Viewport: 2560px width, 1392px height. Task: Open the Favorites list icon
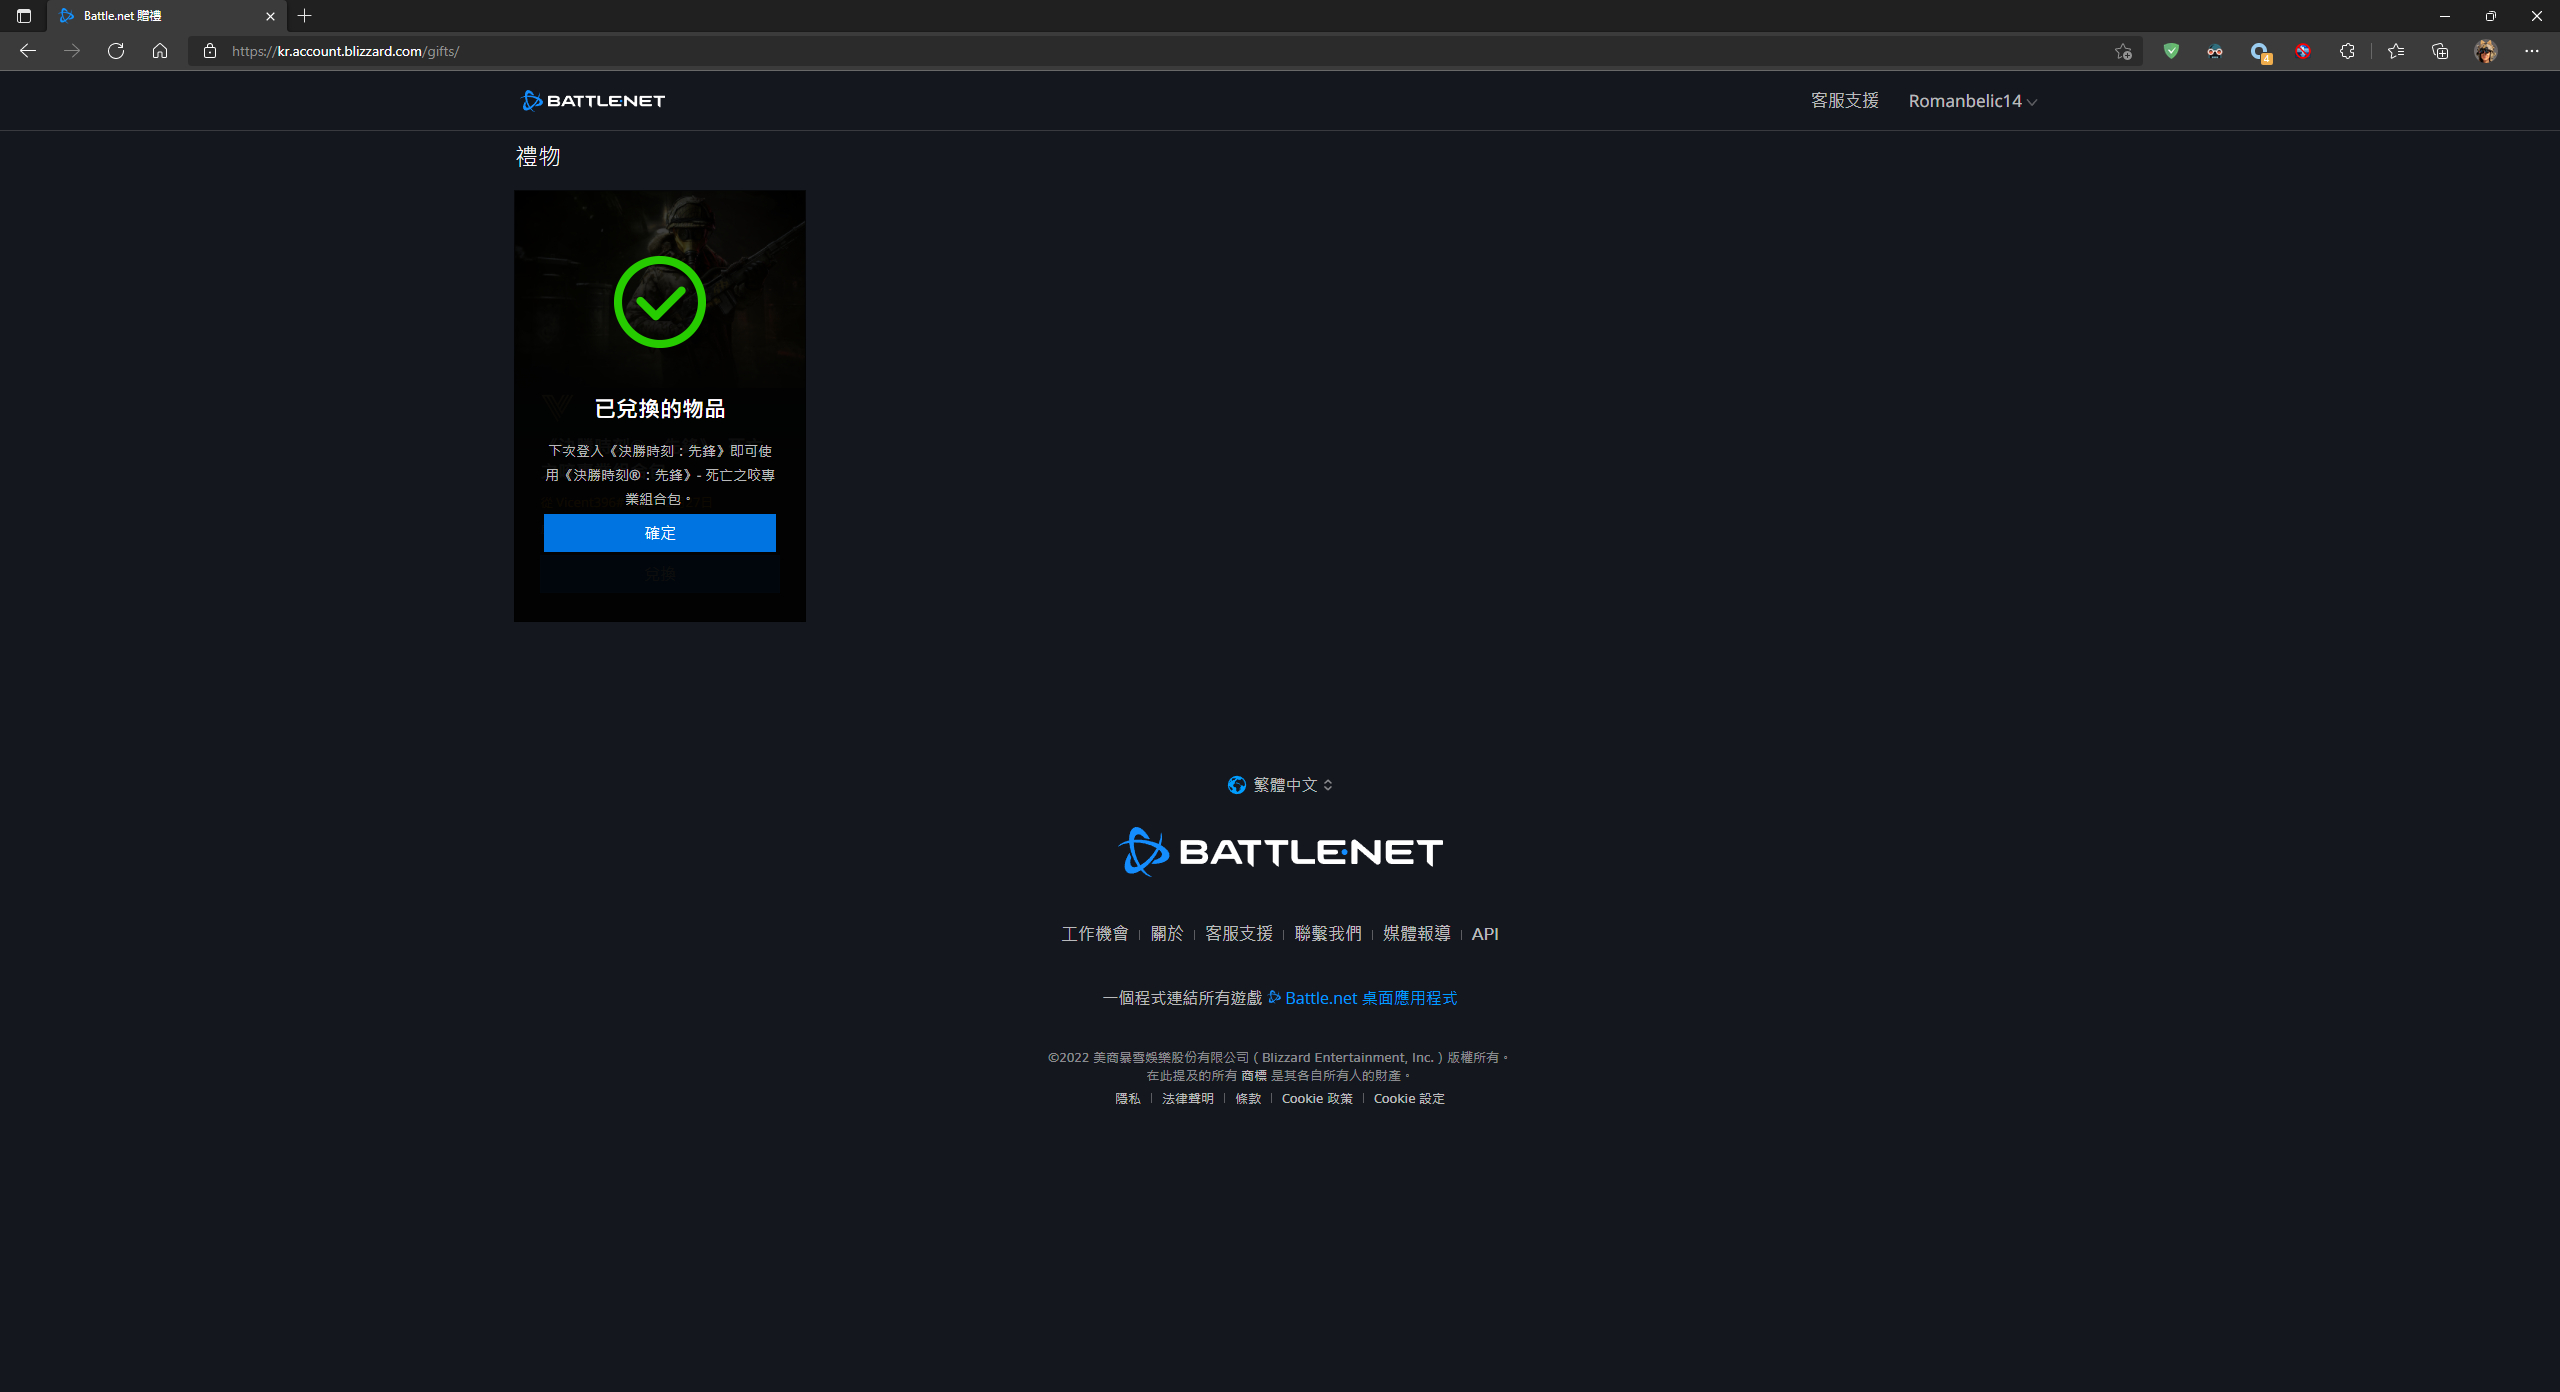pyautogui.click(x=2396, y=51)
